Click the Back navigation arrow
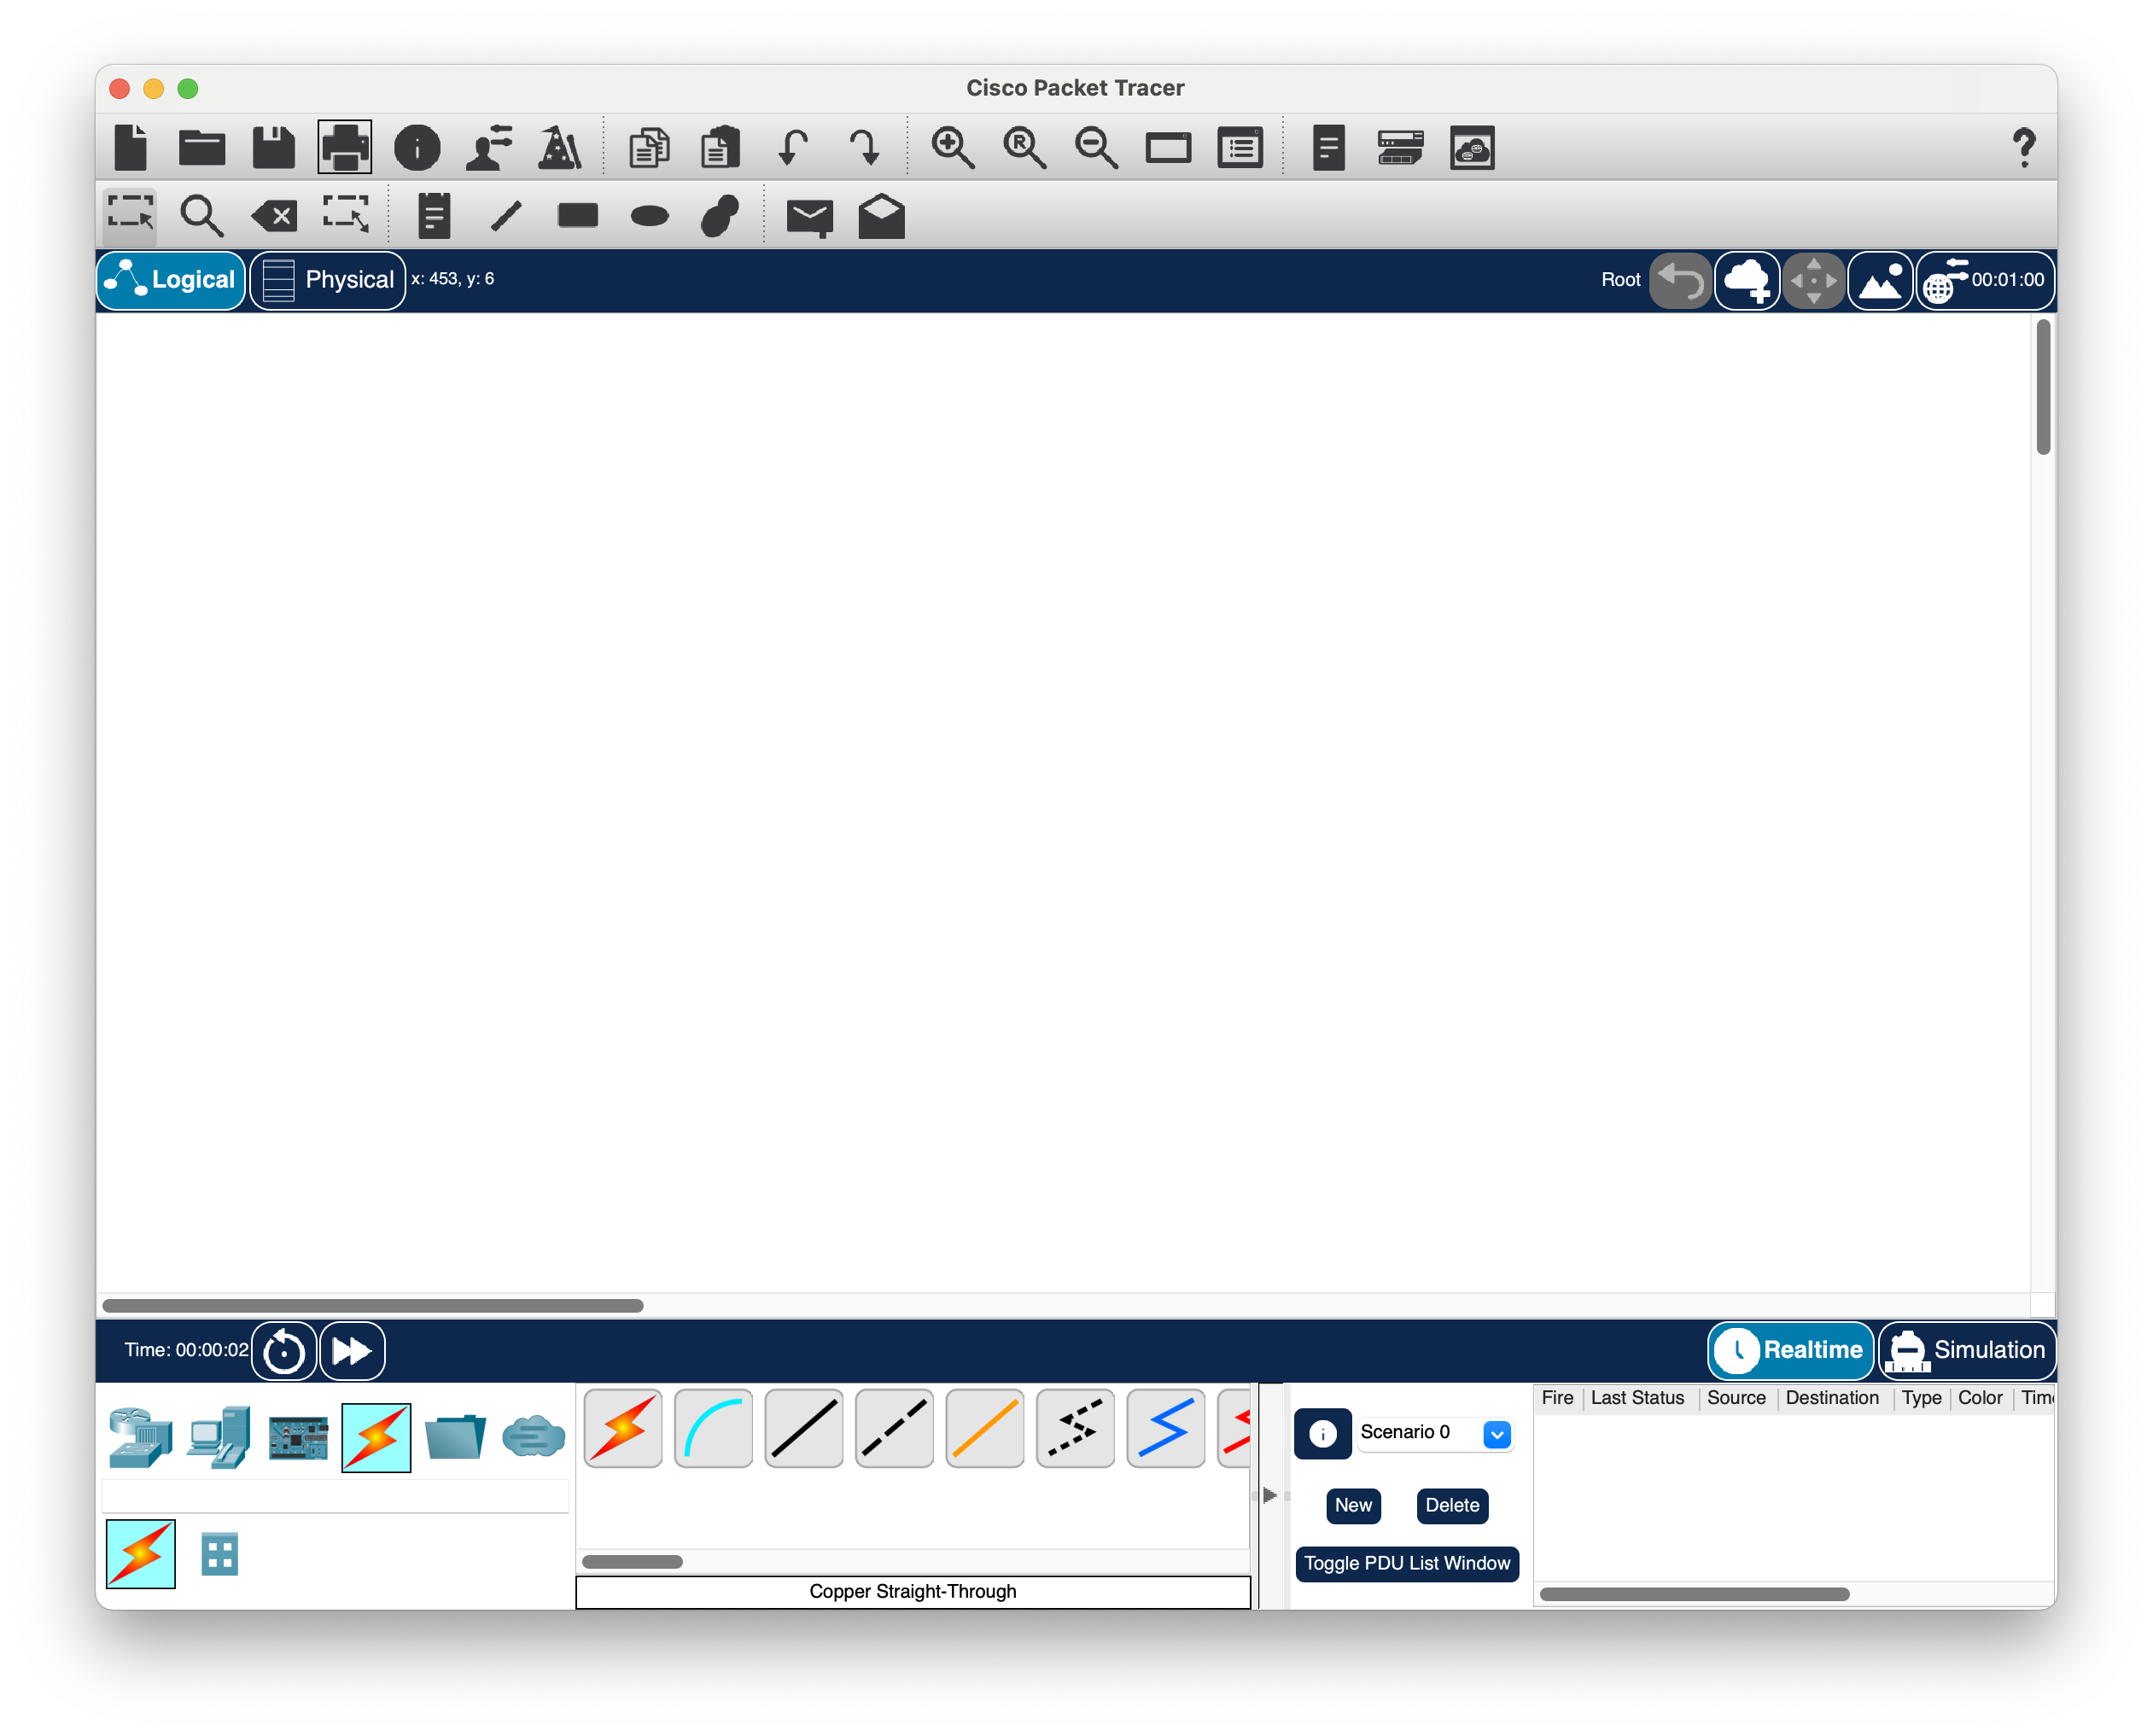Screen dimensions: 2153x1736 pyautogui.click(x=1680, y=280)
